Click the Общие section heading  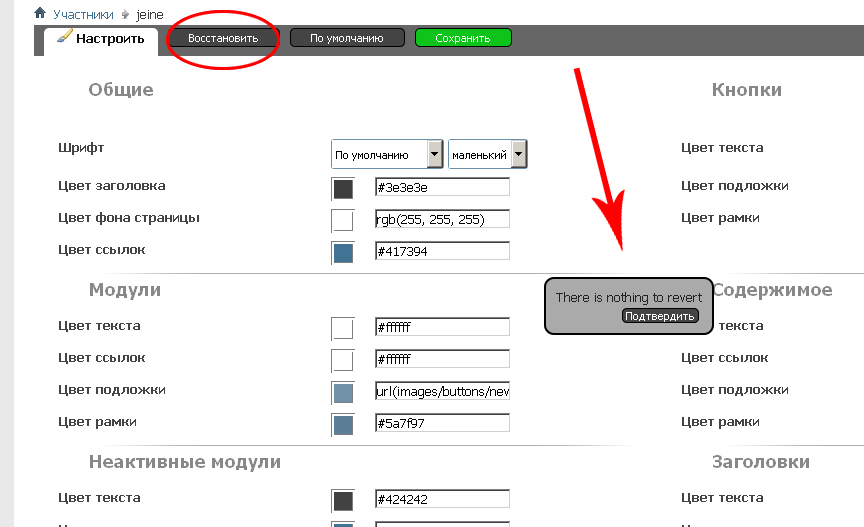(121, 90)
